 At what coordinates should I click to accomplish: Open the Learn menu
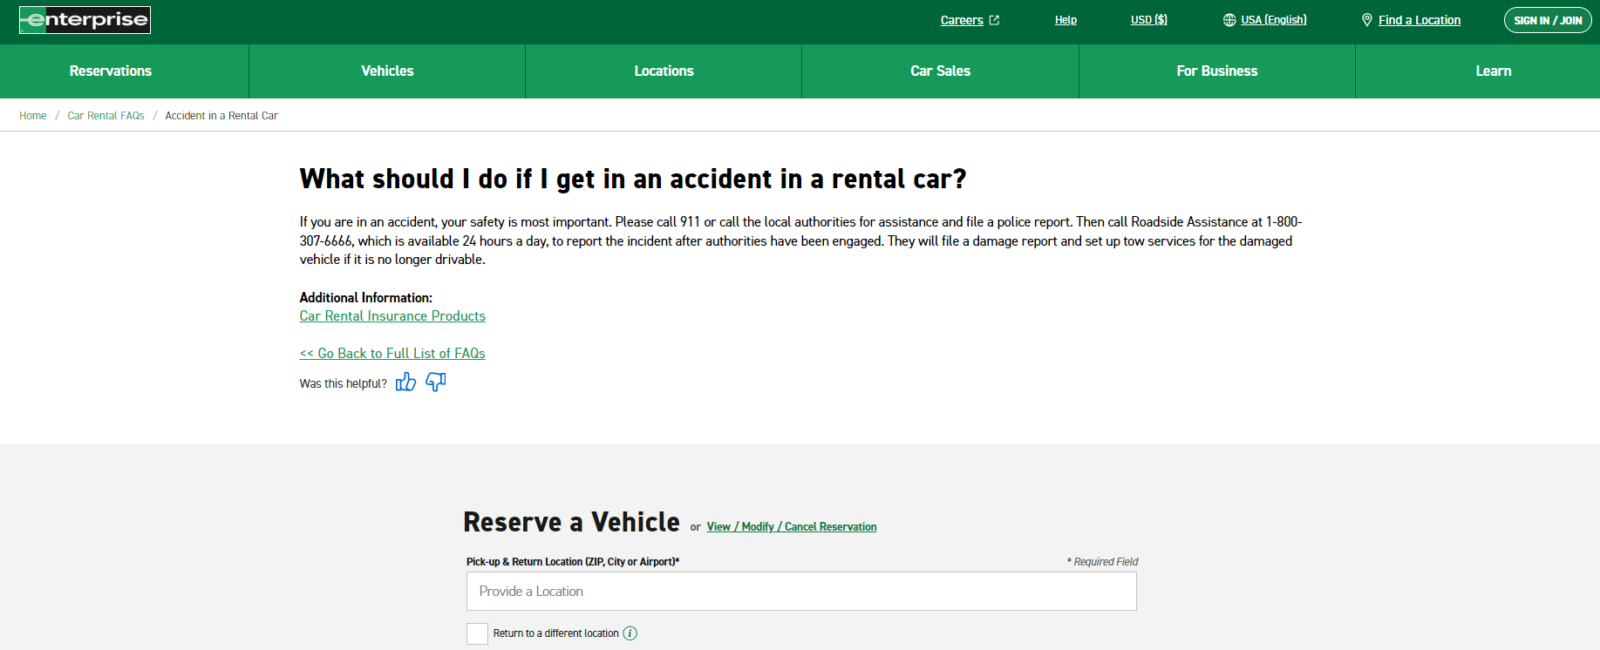(1493, 71)
